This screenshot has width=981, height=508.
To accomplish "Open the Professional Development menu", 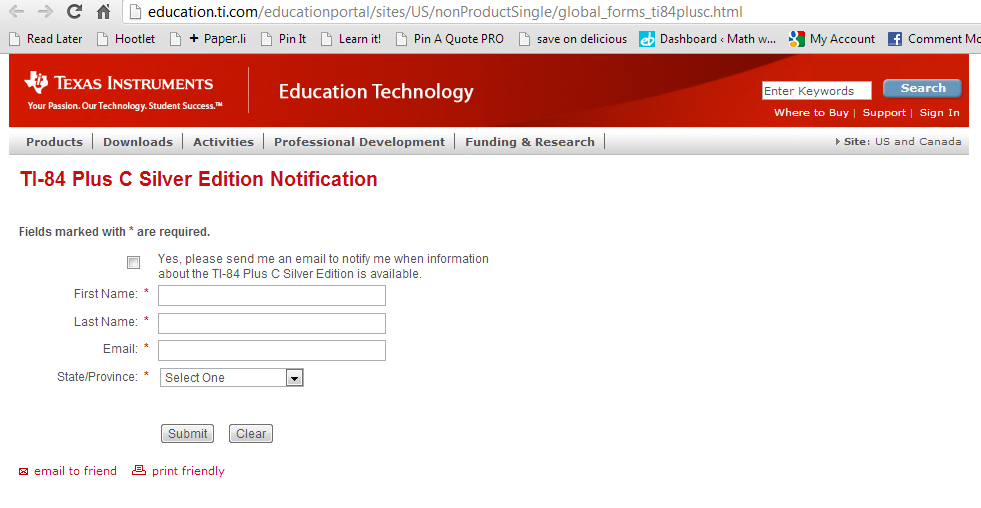I will (359, 142).
